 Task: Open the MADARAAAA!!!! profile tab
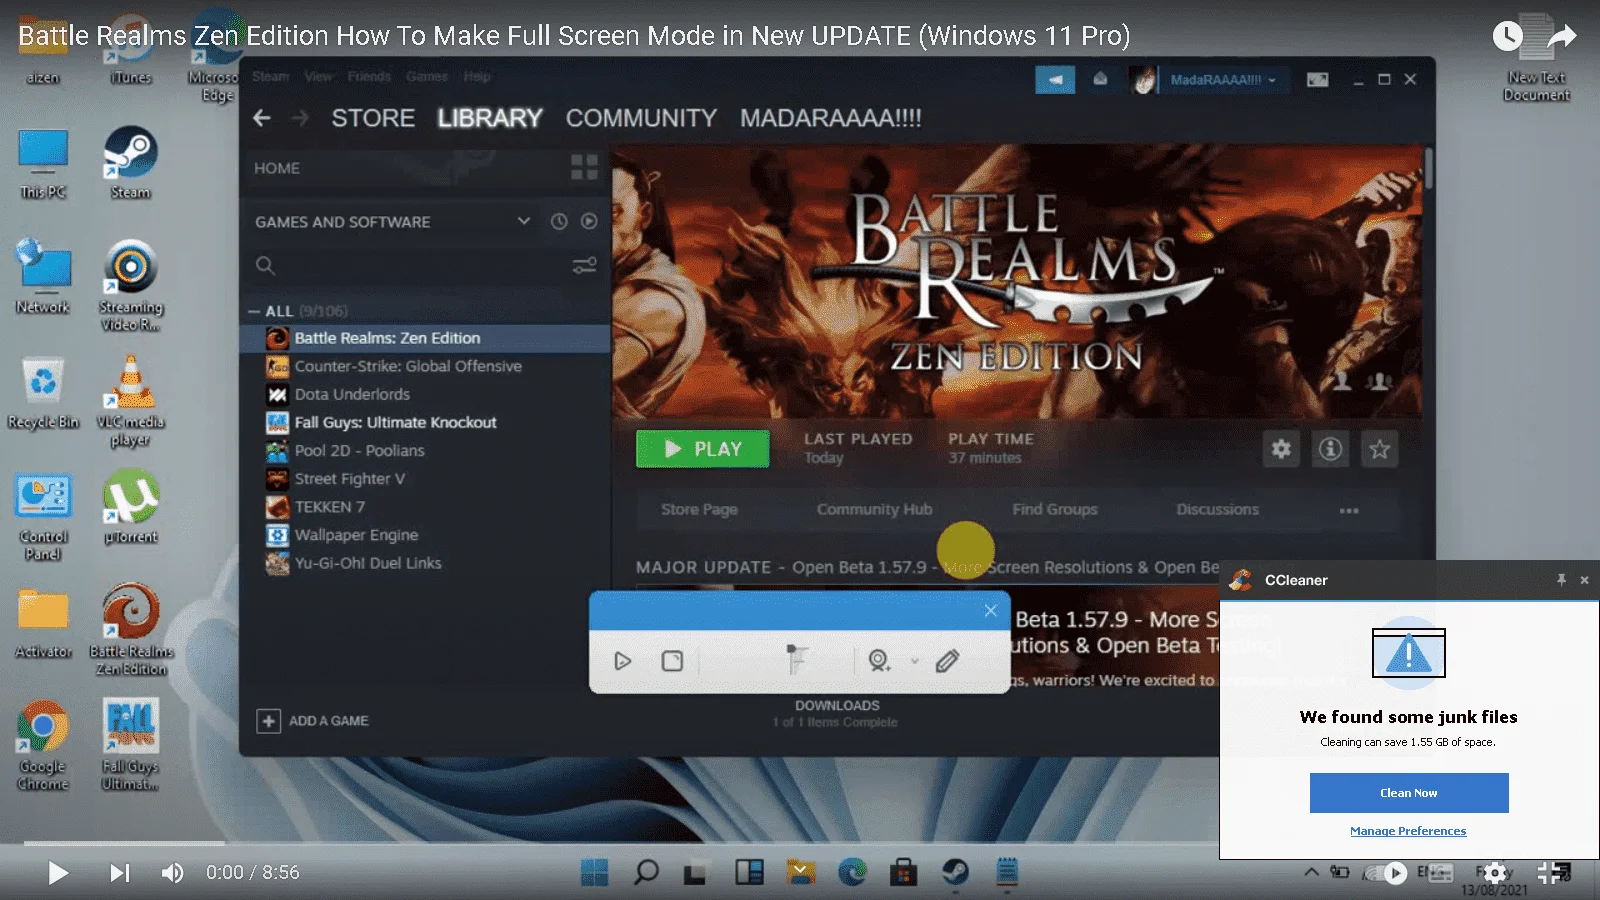tap(830, 118)
